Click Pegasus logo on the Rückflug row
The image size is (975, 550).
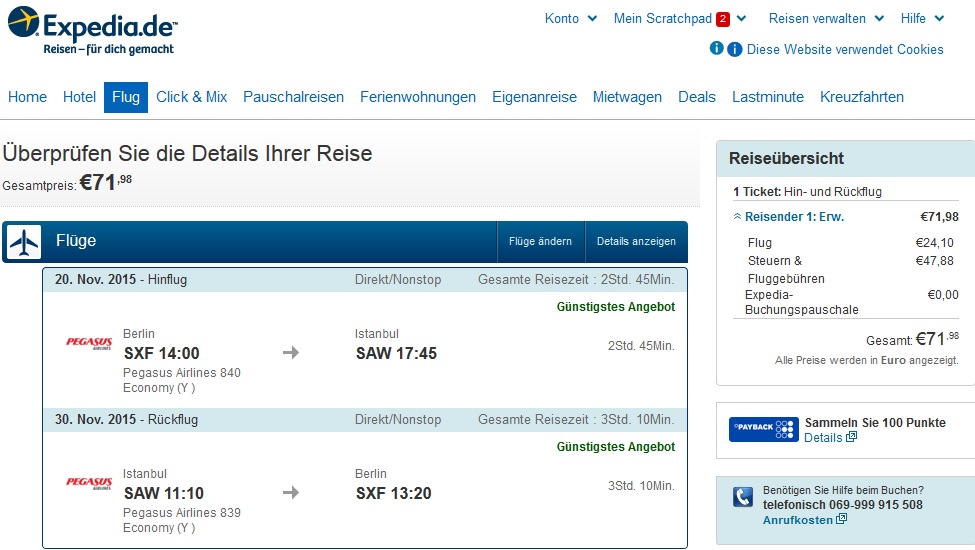[x=89, y=482]
